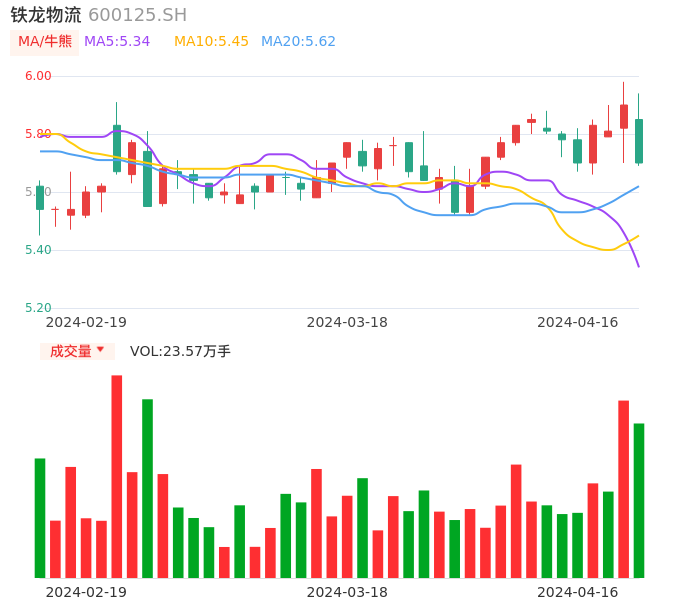Click the leftmost green candlestick
This screenshot has width=686, height=606.
tap(40, 198)
